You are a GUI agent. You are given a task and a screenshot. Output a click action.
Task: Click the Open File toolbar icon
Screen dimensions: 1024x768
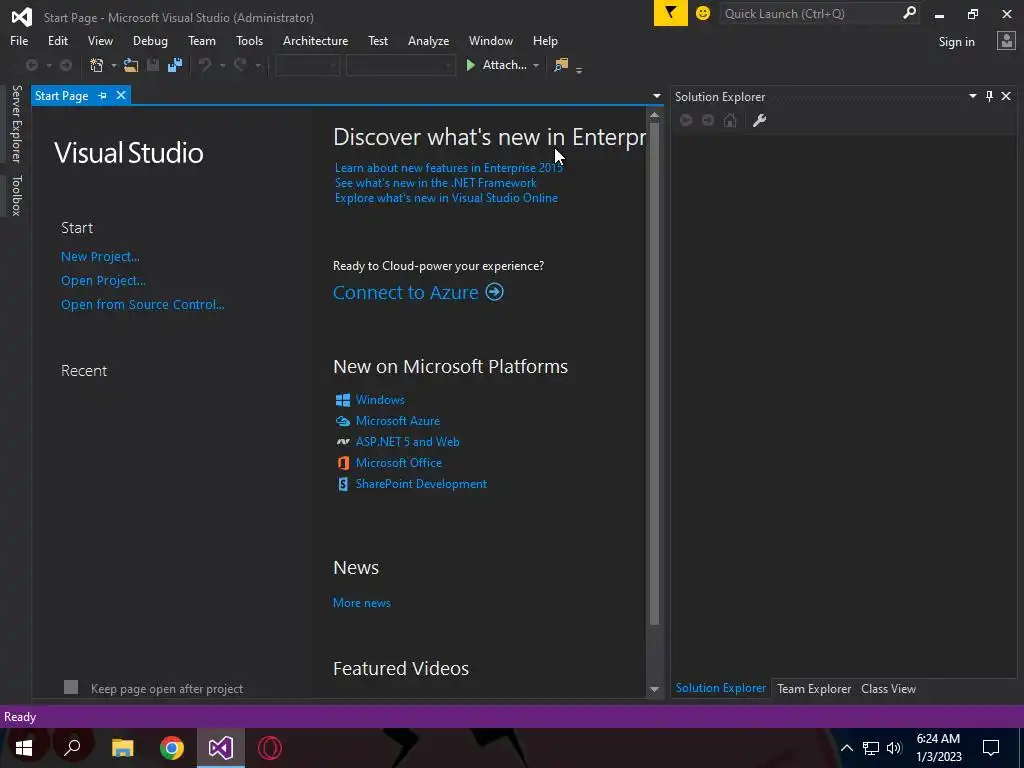click(x=131, y=65)
